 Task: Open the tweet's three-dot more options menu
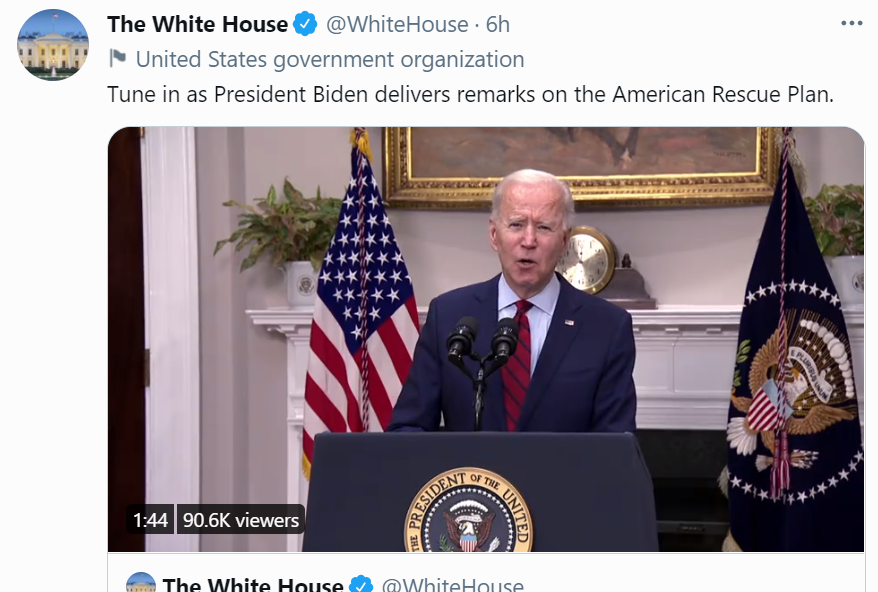[x=851, y=24]
